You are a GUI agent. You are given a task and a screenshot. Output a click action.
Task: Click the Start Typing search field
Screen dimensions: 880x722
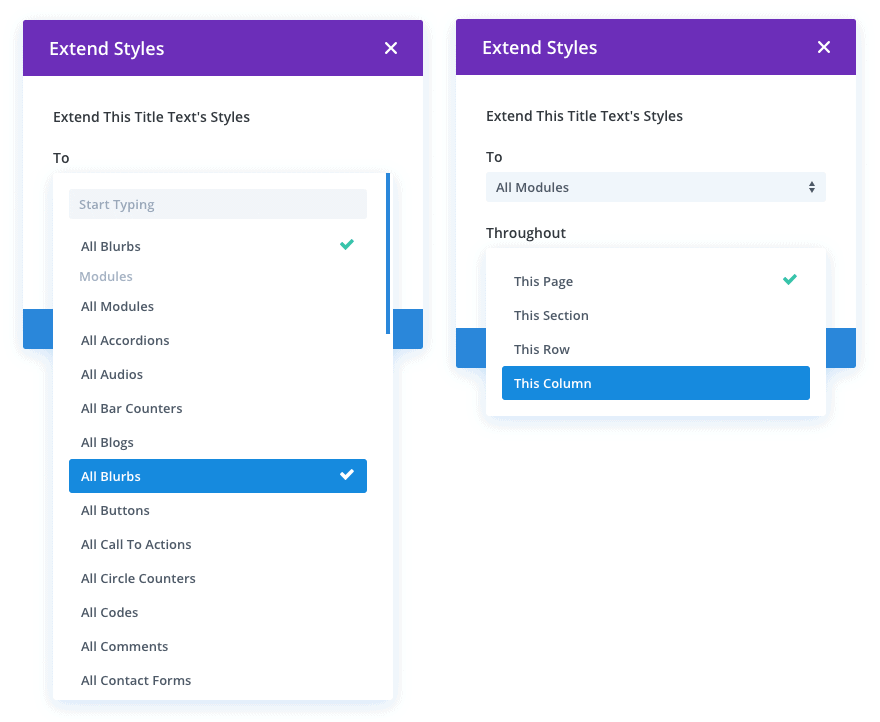tap(218, 205)
